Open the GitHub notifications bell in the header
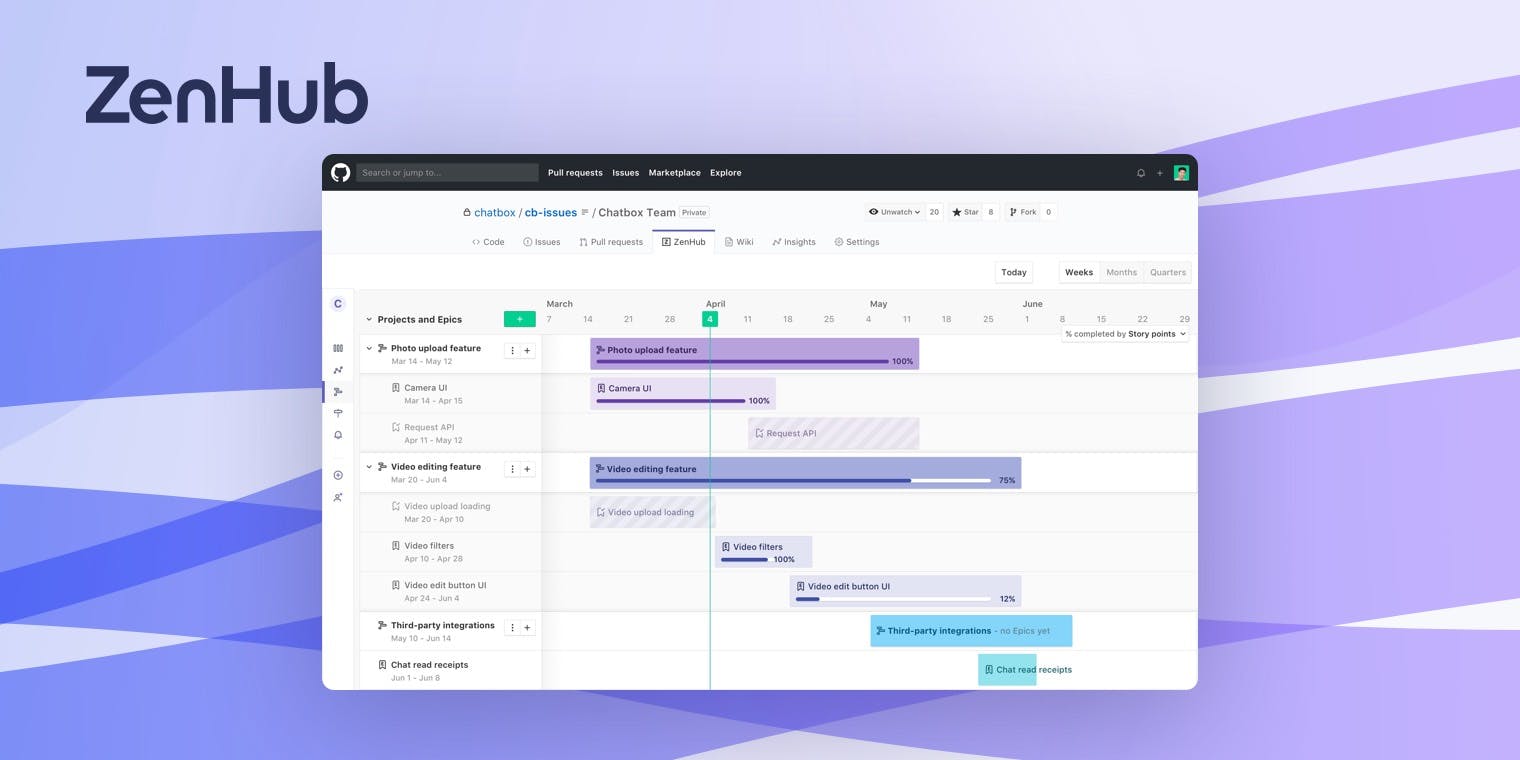Screen dimensions: 1520x760 (x=1141, y=173)
